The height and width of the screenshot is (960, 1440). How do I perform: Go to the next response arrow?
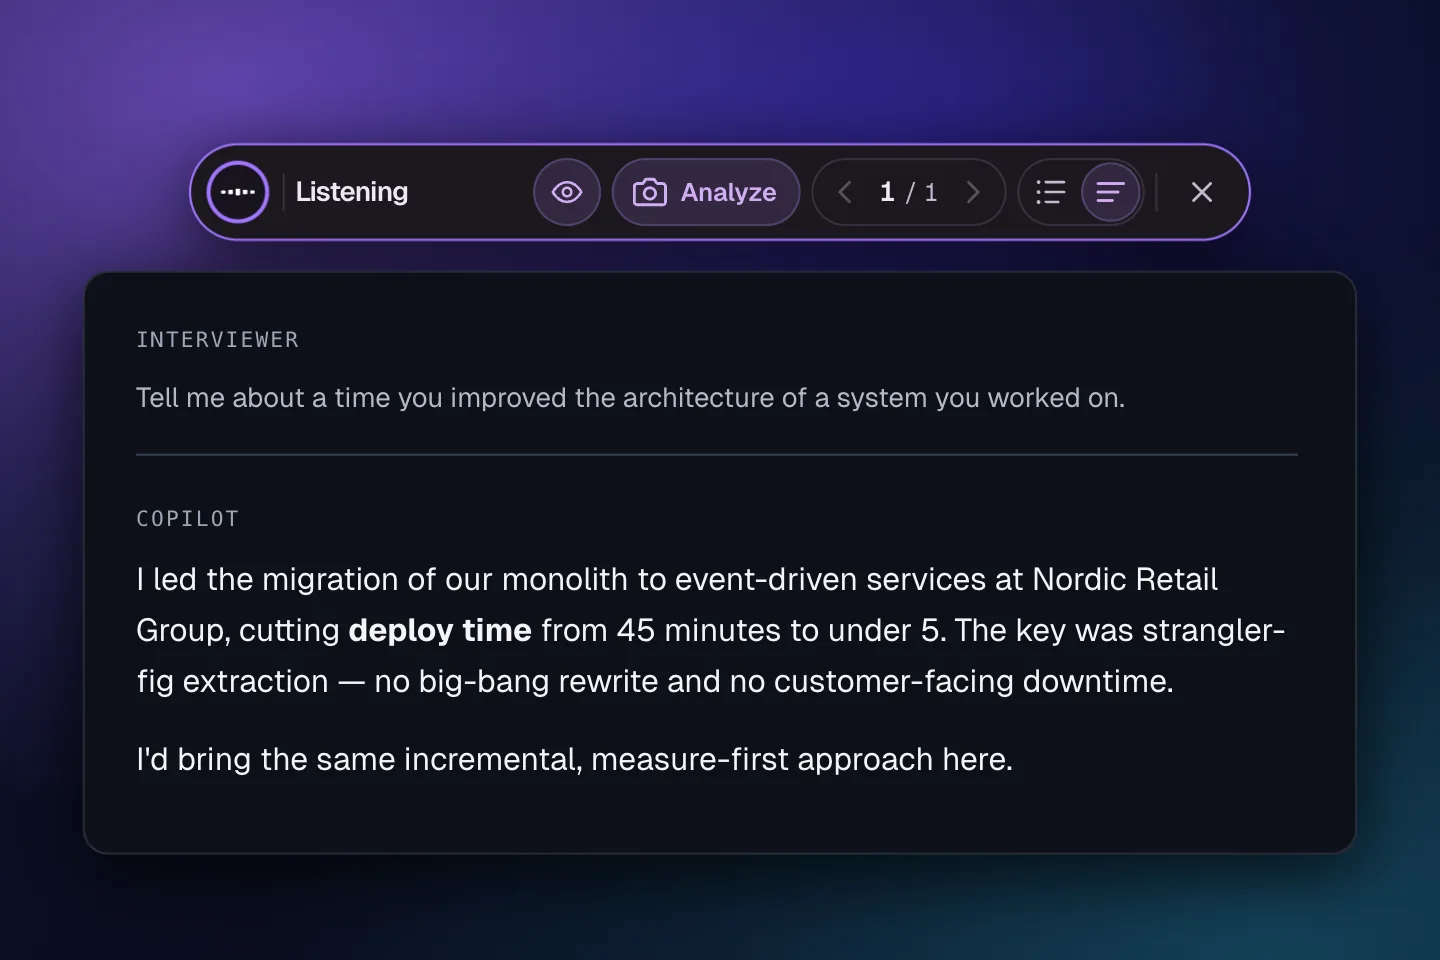[x=972, y=192]
